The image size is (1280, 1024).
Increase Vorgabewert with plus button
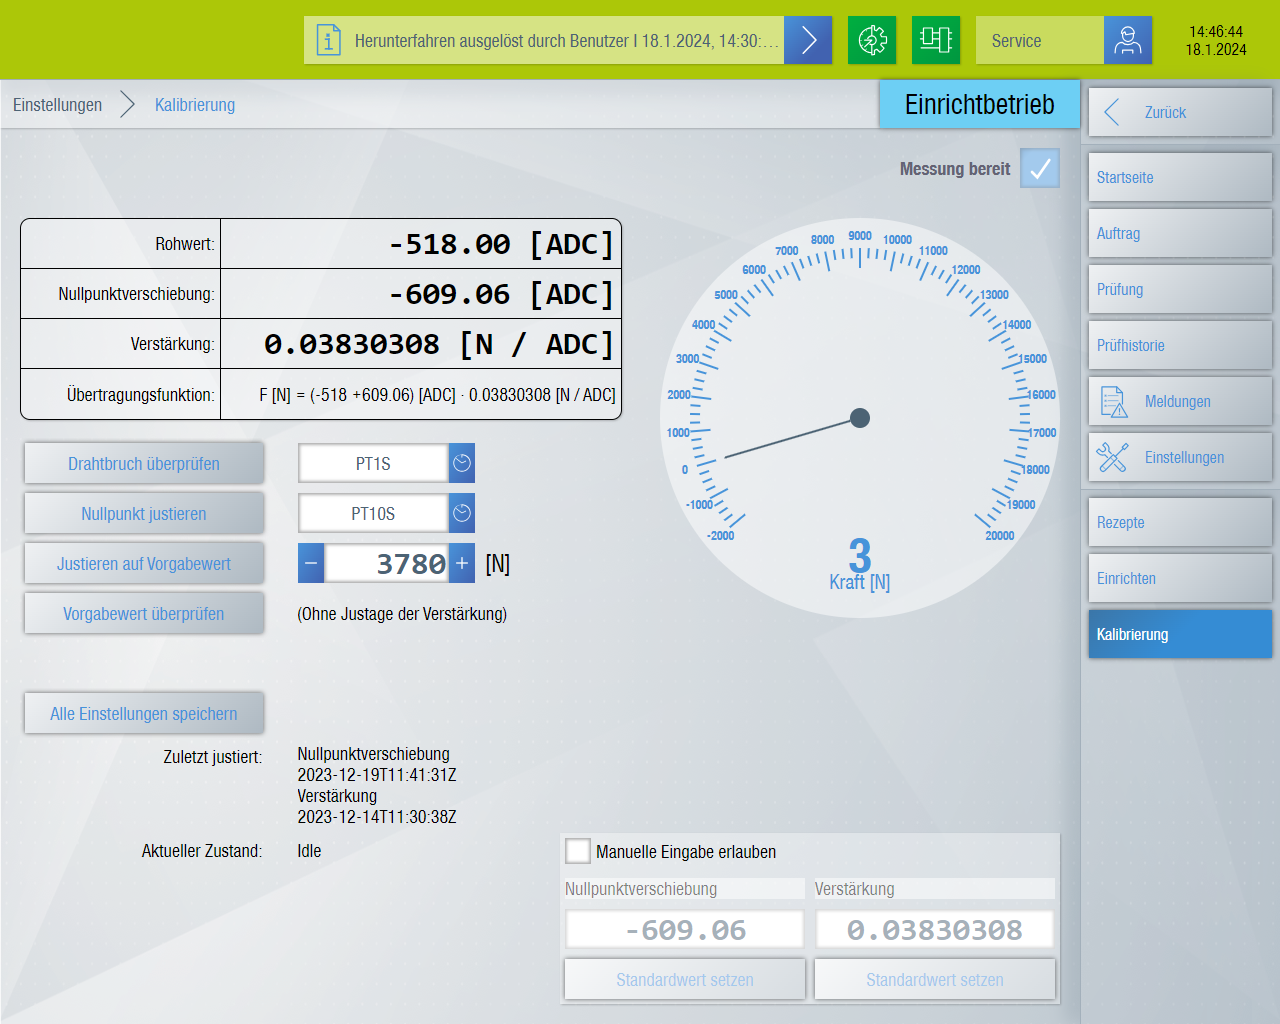point(462,563)
